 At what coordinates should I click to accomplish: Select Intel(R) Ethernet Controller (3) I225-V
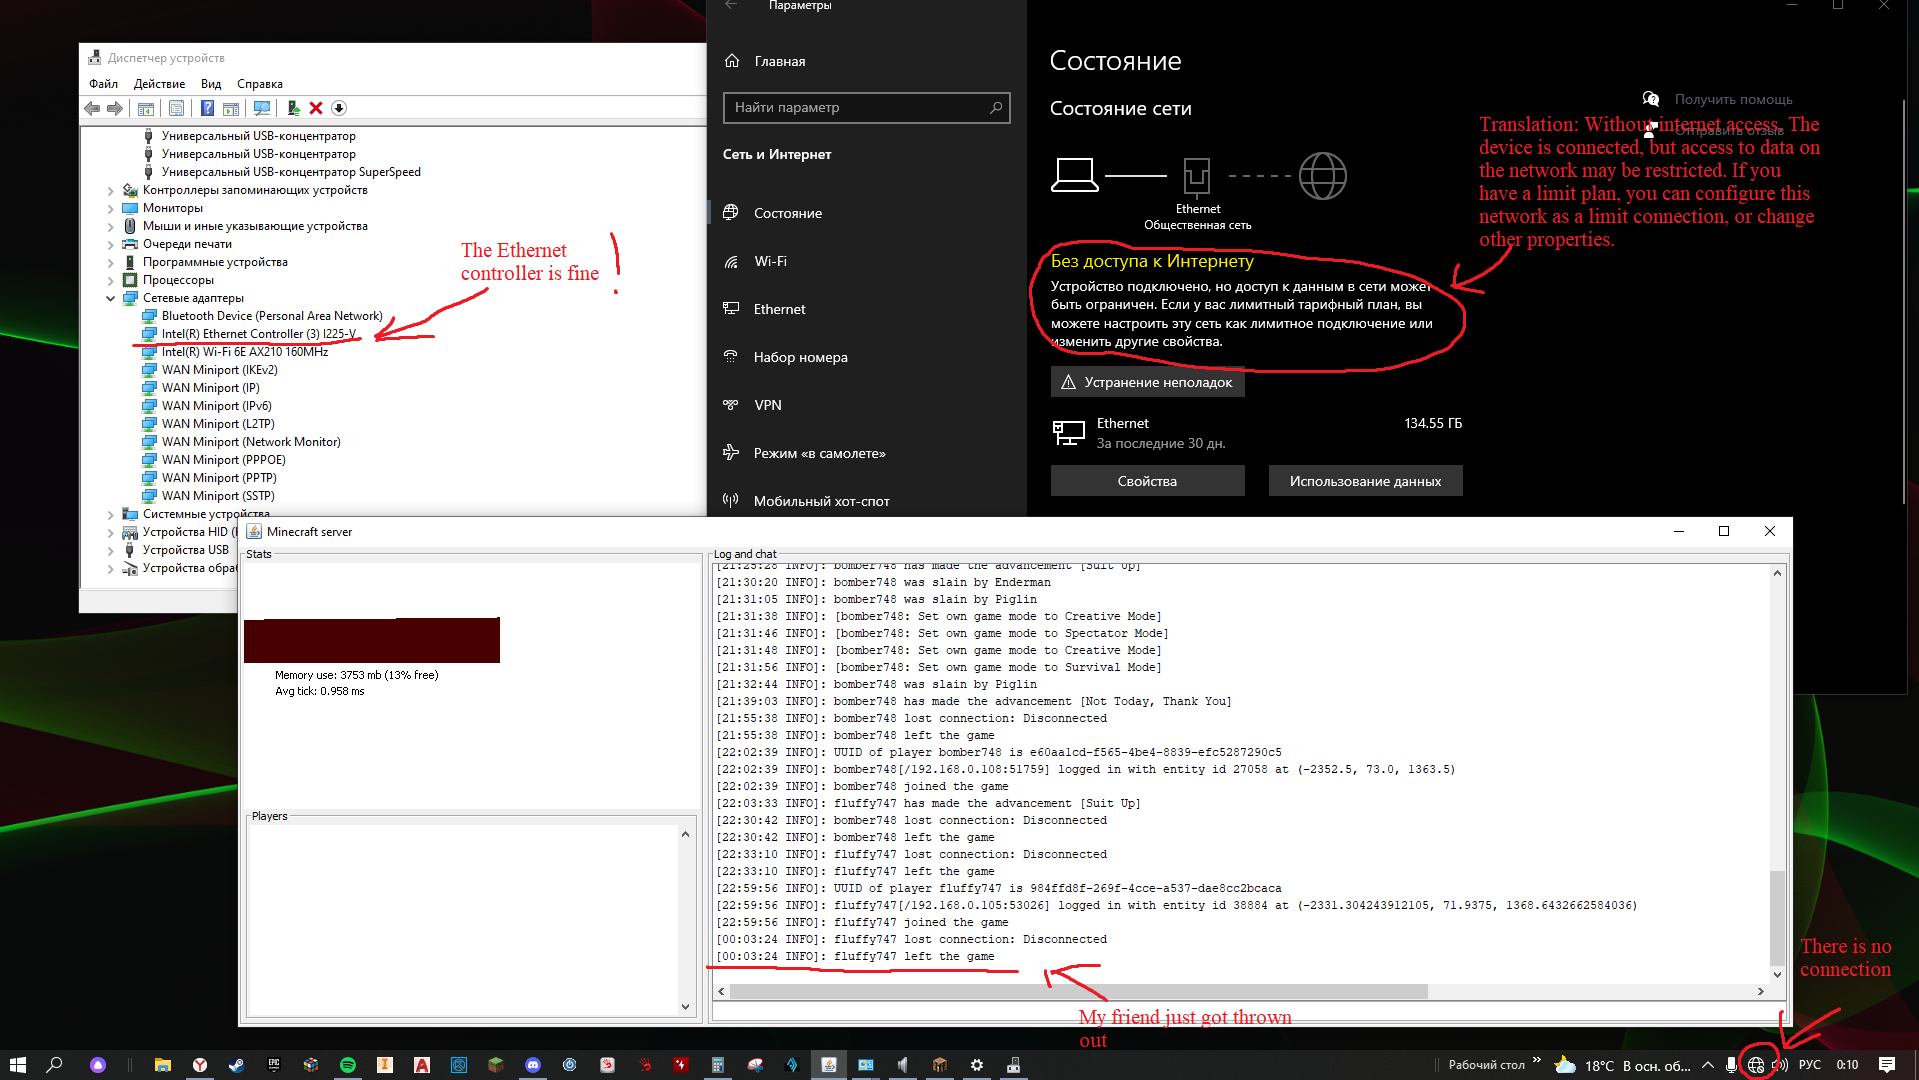[259, 334]
